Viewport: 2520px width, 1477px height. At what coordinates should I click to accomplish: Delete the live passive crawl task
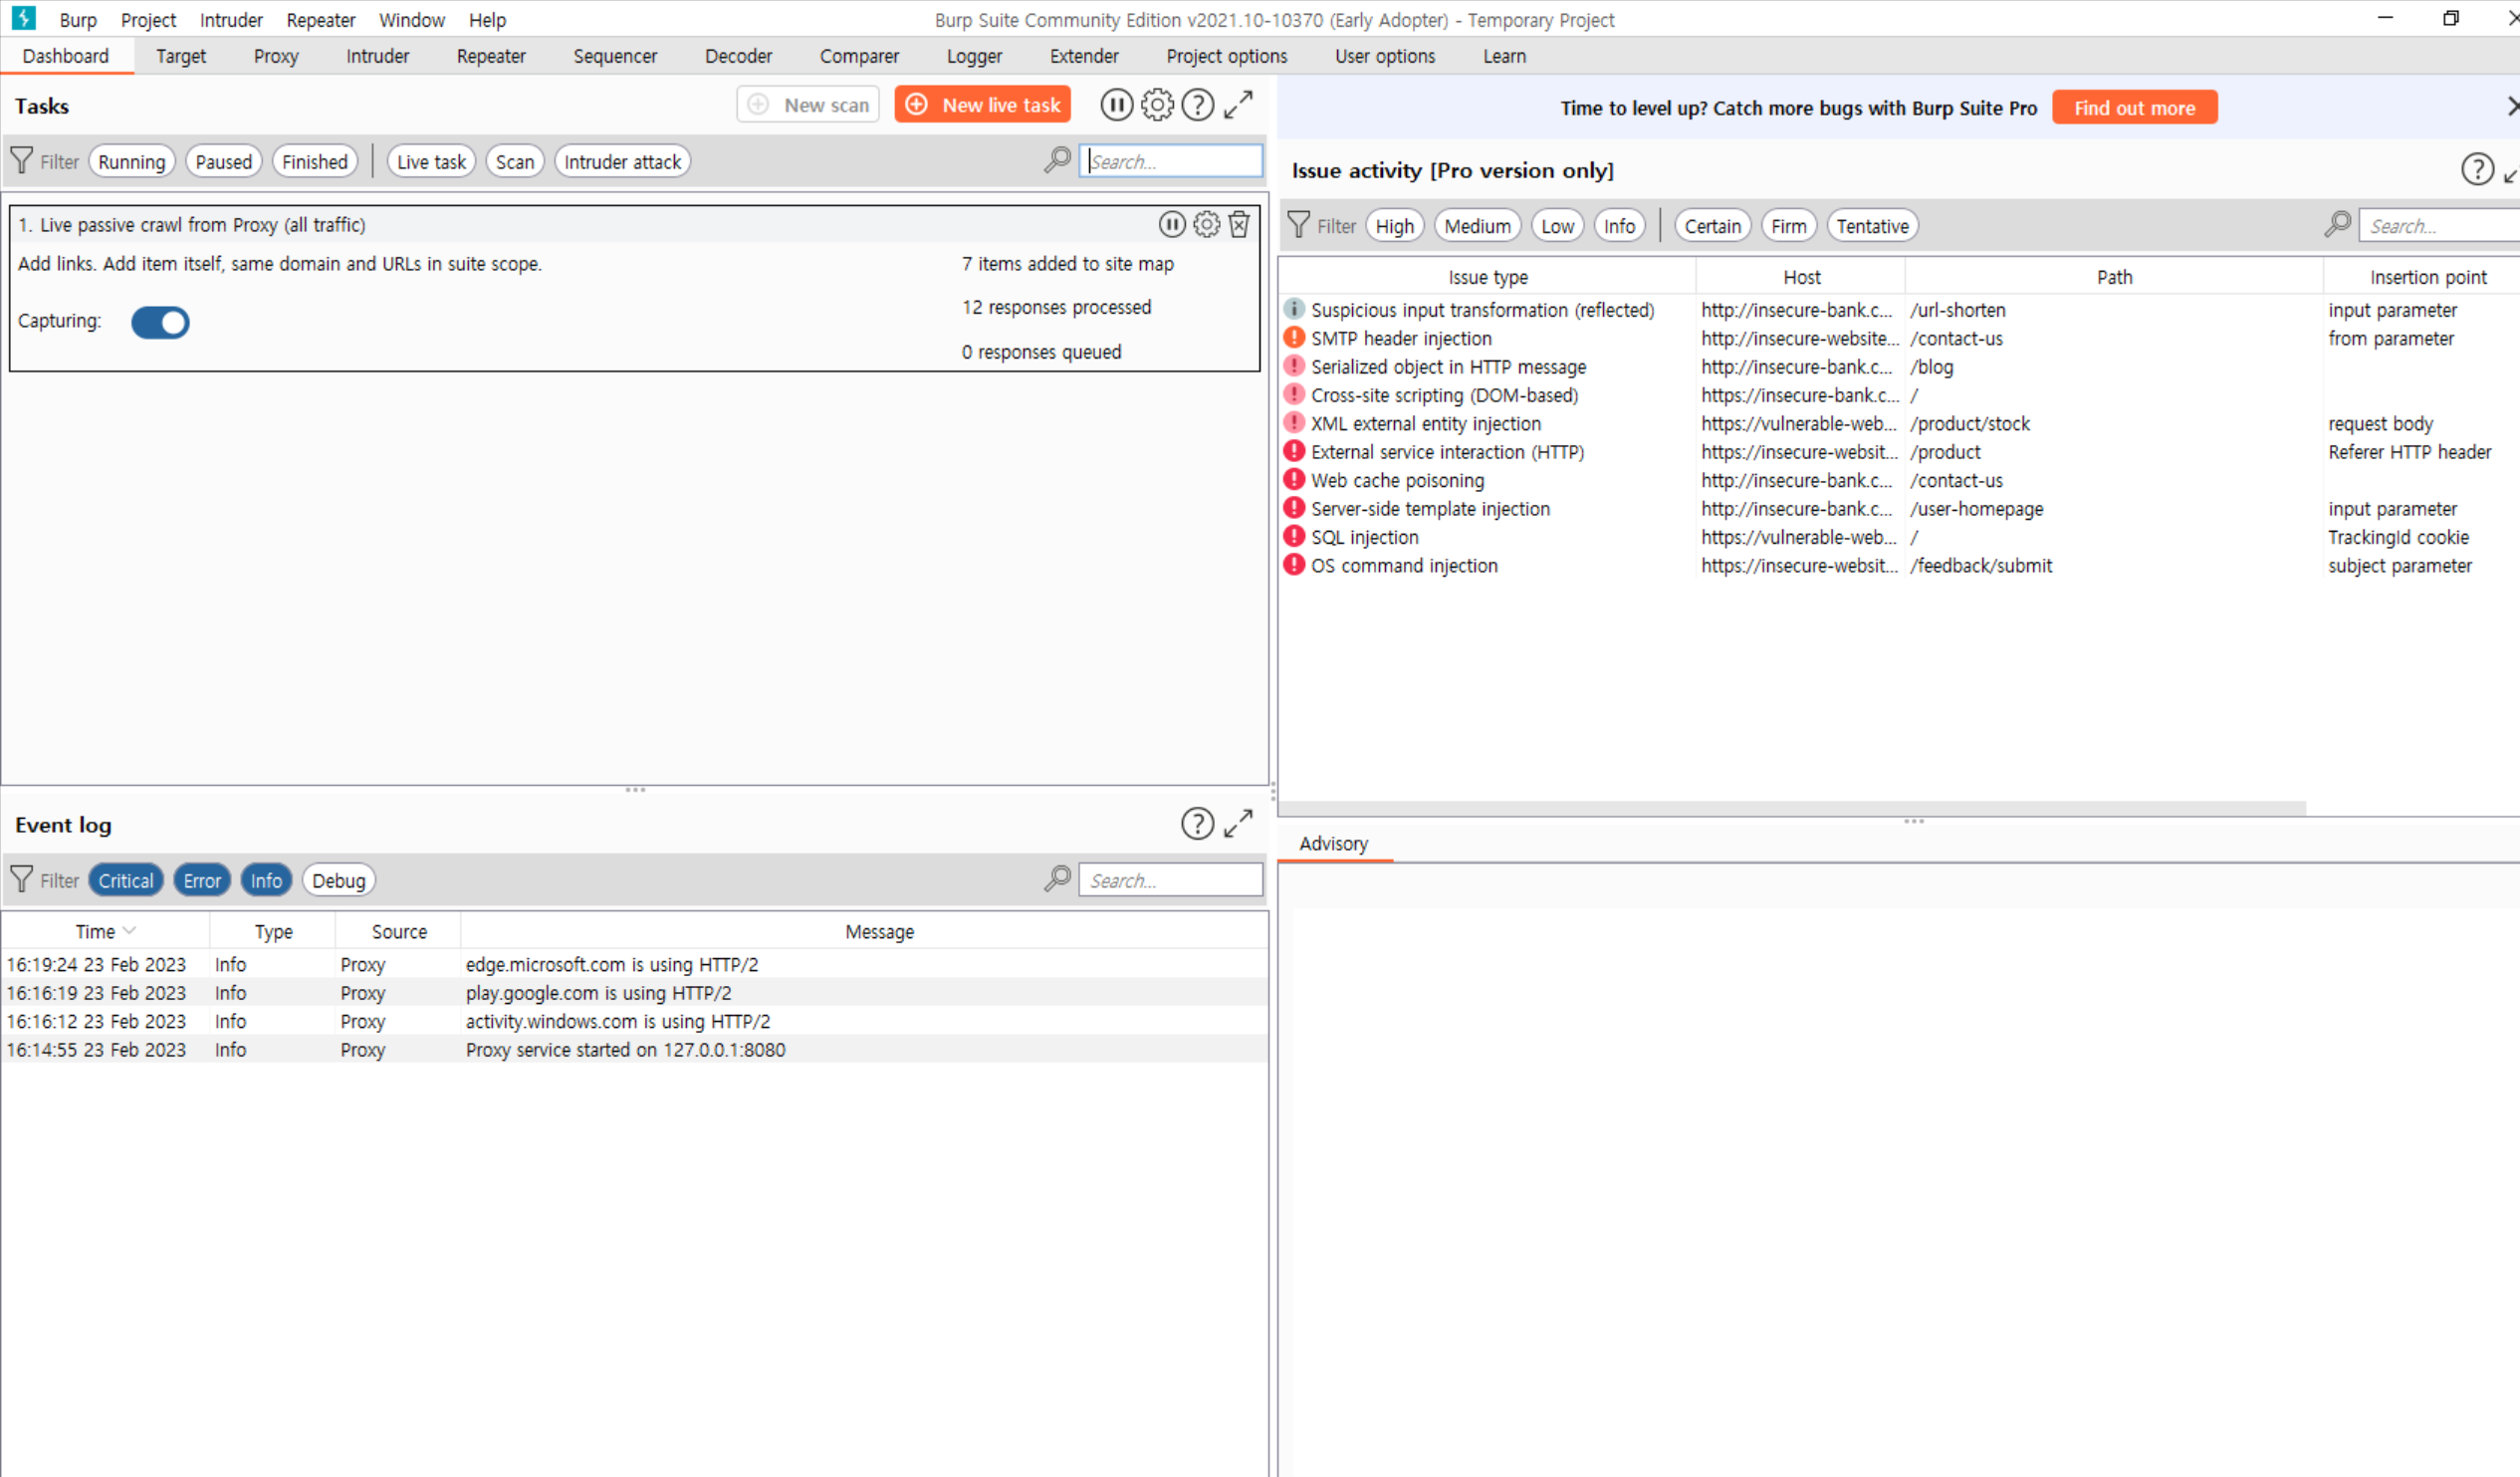point(1239,224)
